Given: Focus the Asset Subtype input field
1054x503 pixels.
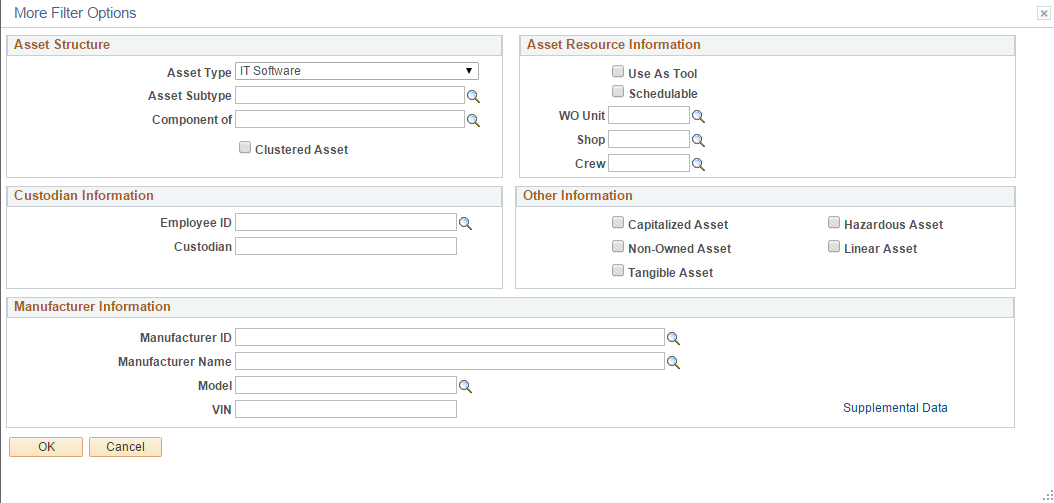Looking at the screenshot, I should click(x=350, y=95).
